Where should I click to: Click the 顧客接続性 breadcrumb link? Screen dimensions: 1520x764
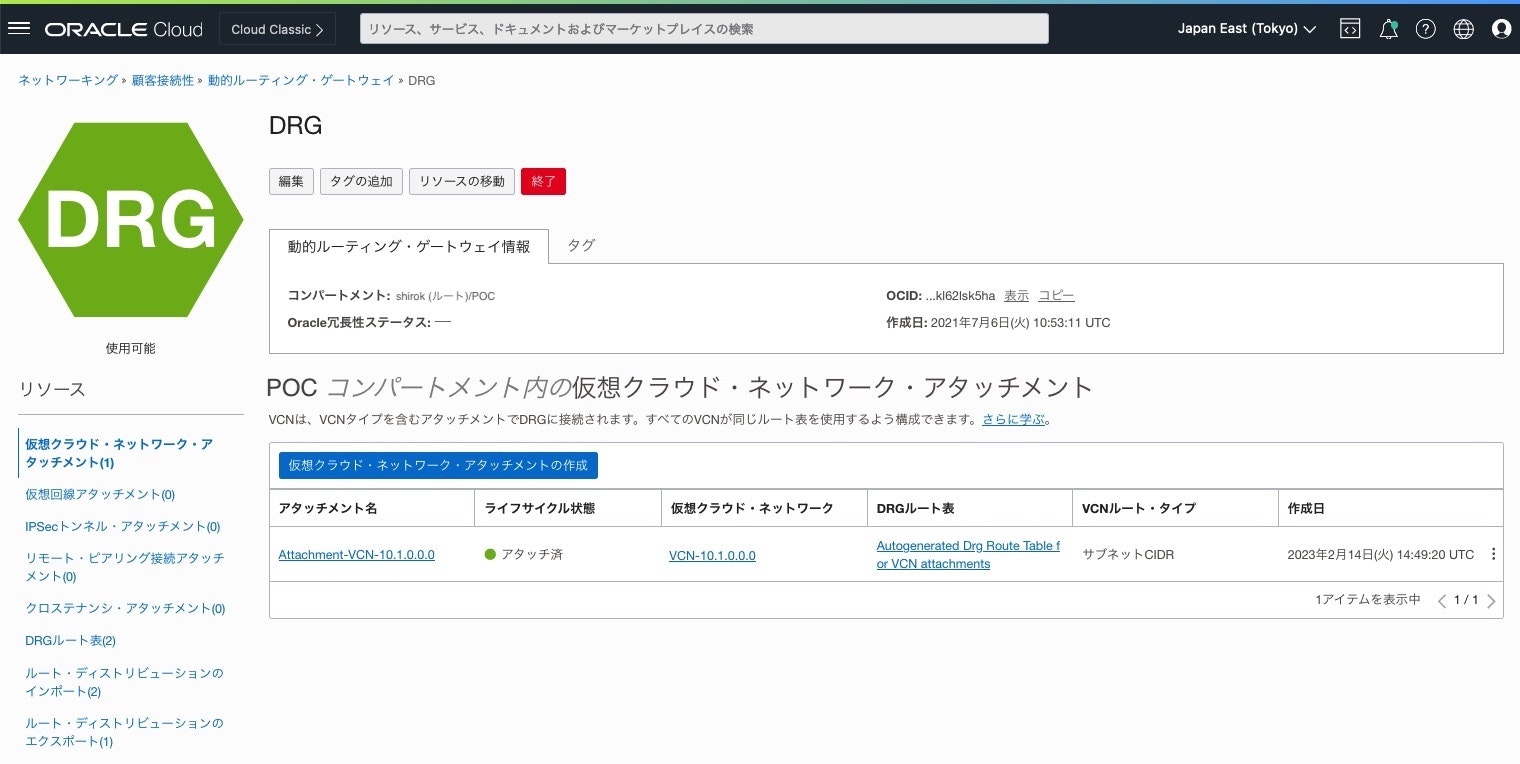click(163, 80)
